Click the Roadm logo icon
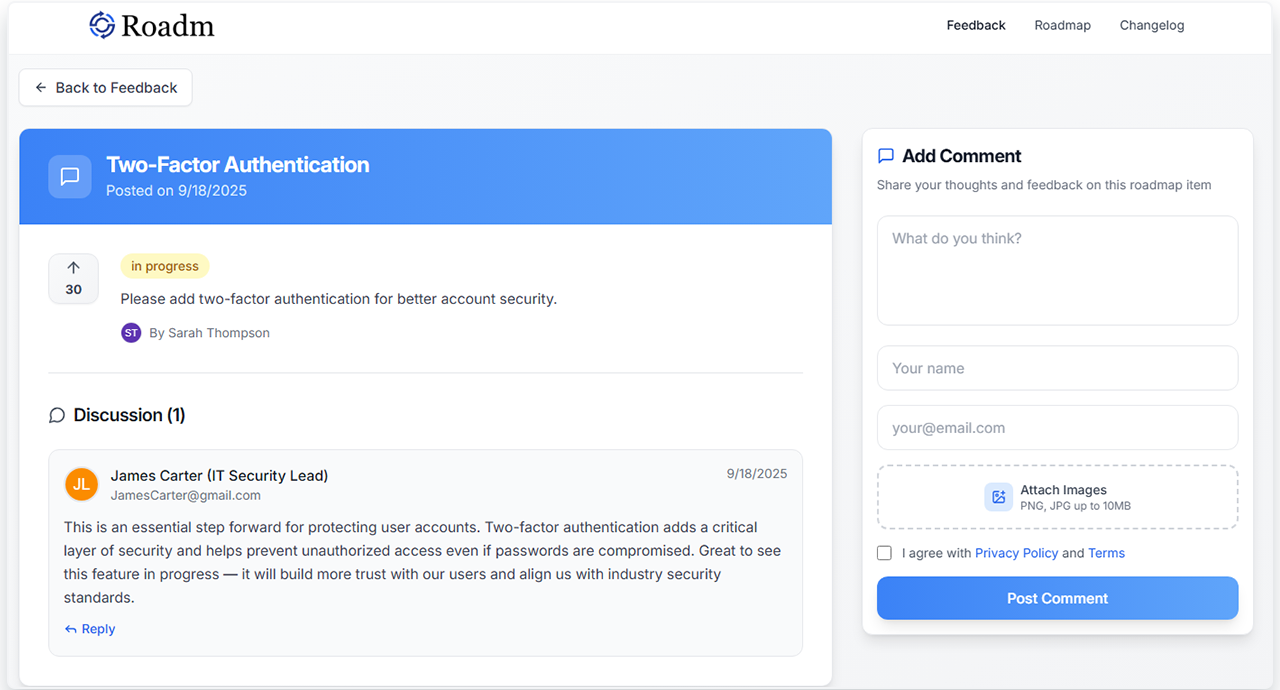This screenshot has height=690, width=1280. pos(100,25)
